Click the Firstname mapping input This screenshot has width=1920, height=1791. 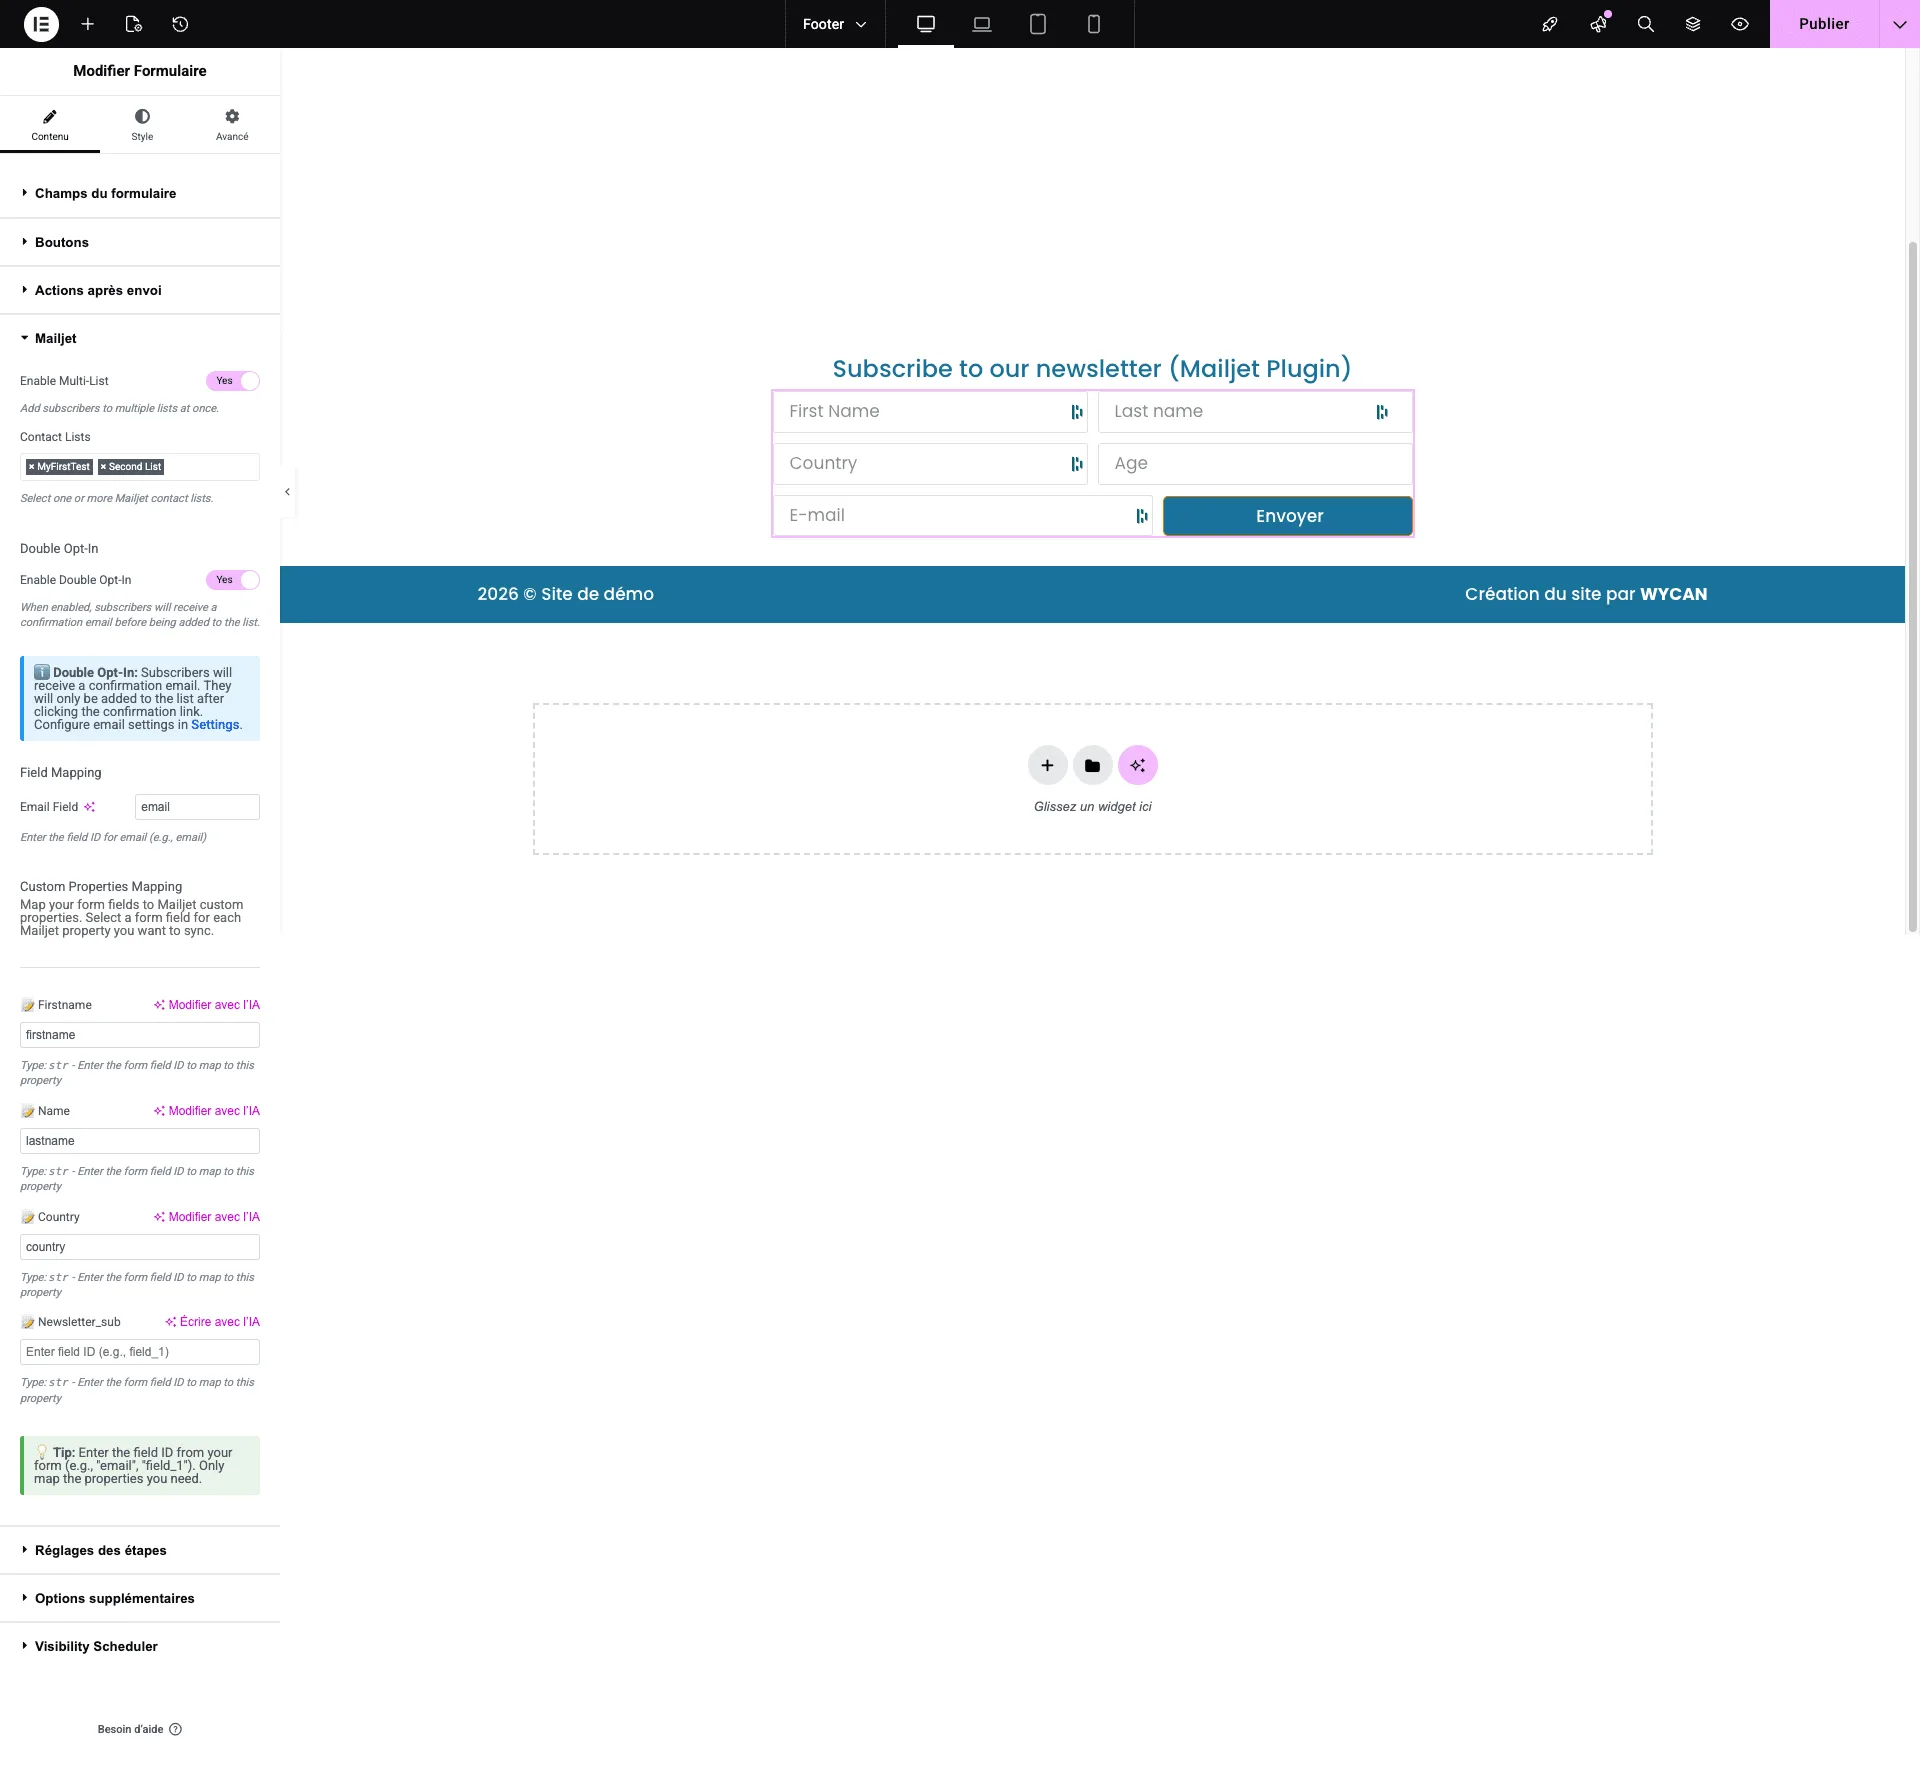pos(140,1035)
